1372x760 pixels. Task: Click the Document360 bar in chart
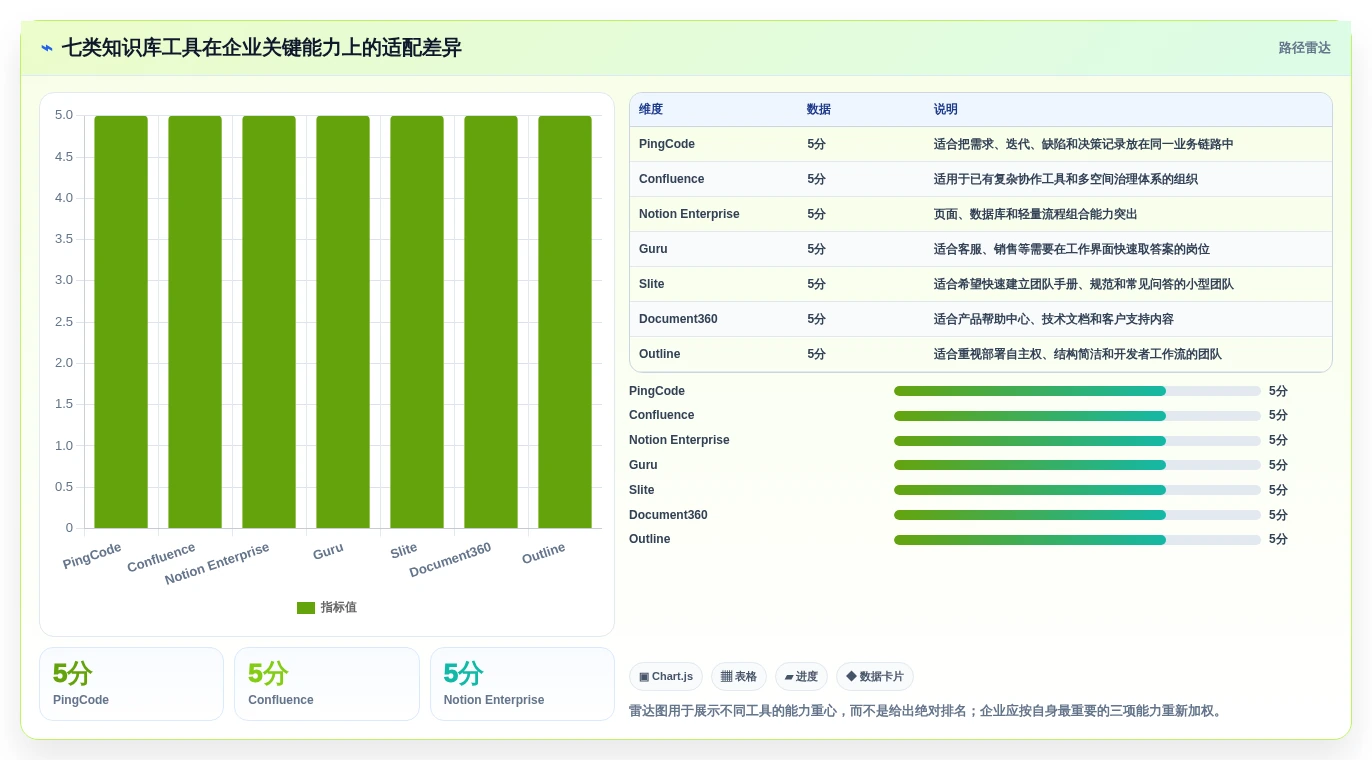pos(491,322)
